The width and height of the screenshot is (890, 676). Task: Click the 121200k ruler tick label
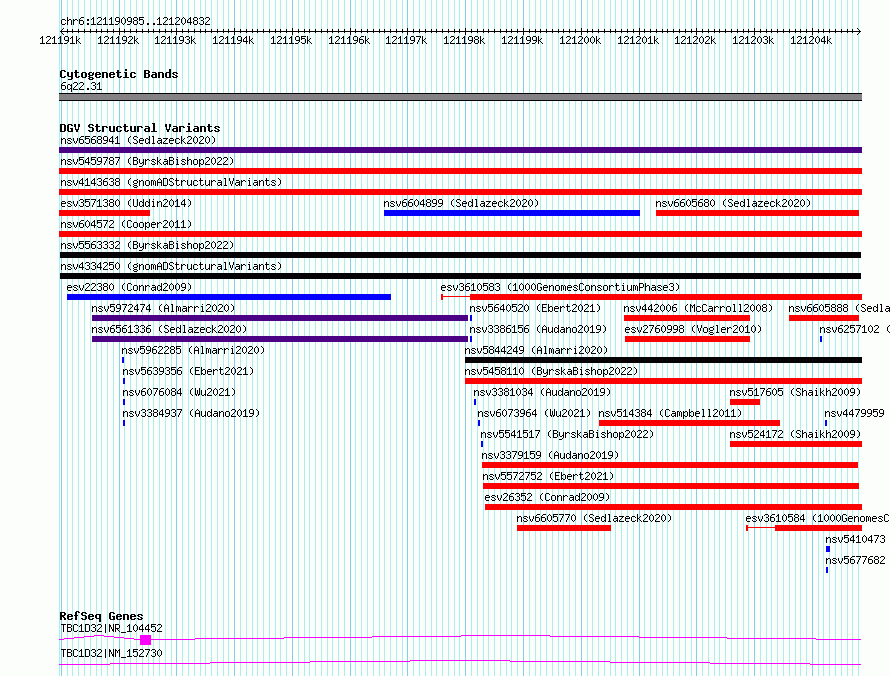pyautogui.click(x=580, y=40)
